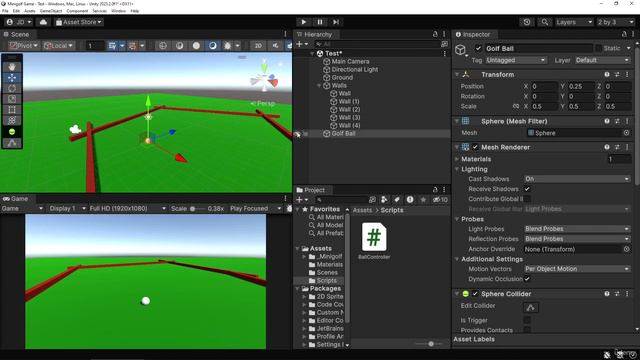This screenshot has width=640, height=360.
Task: Select the Inspector tab
Action: tap(473, 34)
